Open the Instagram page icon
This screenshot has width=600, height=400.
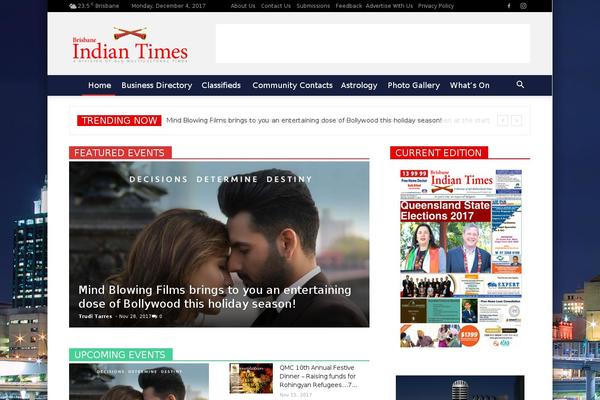(x=523, y=6)
